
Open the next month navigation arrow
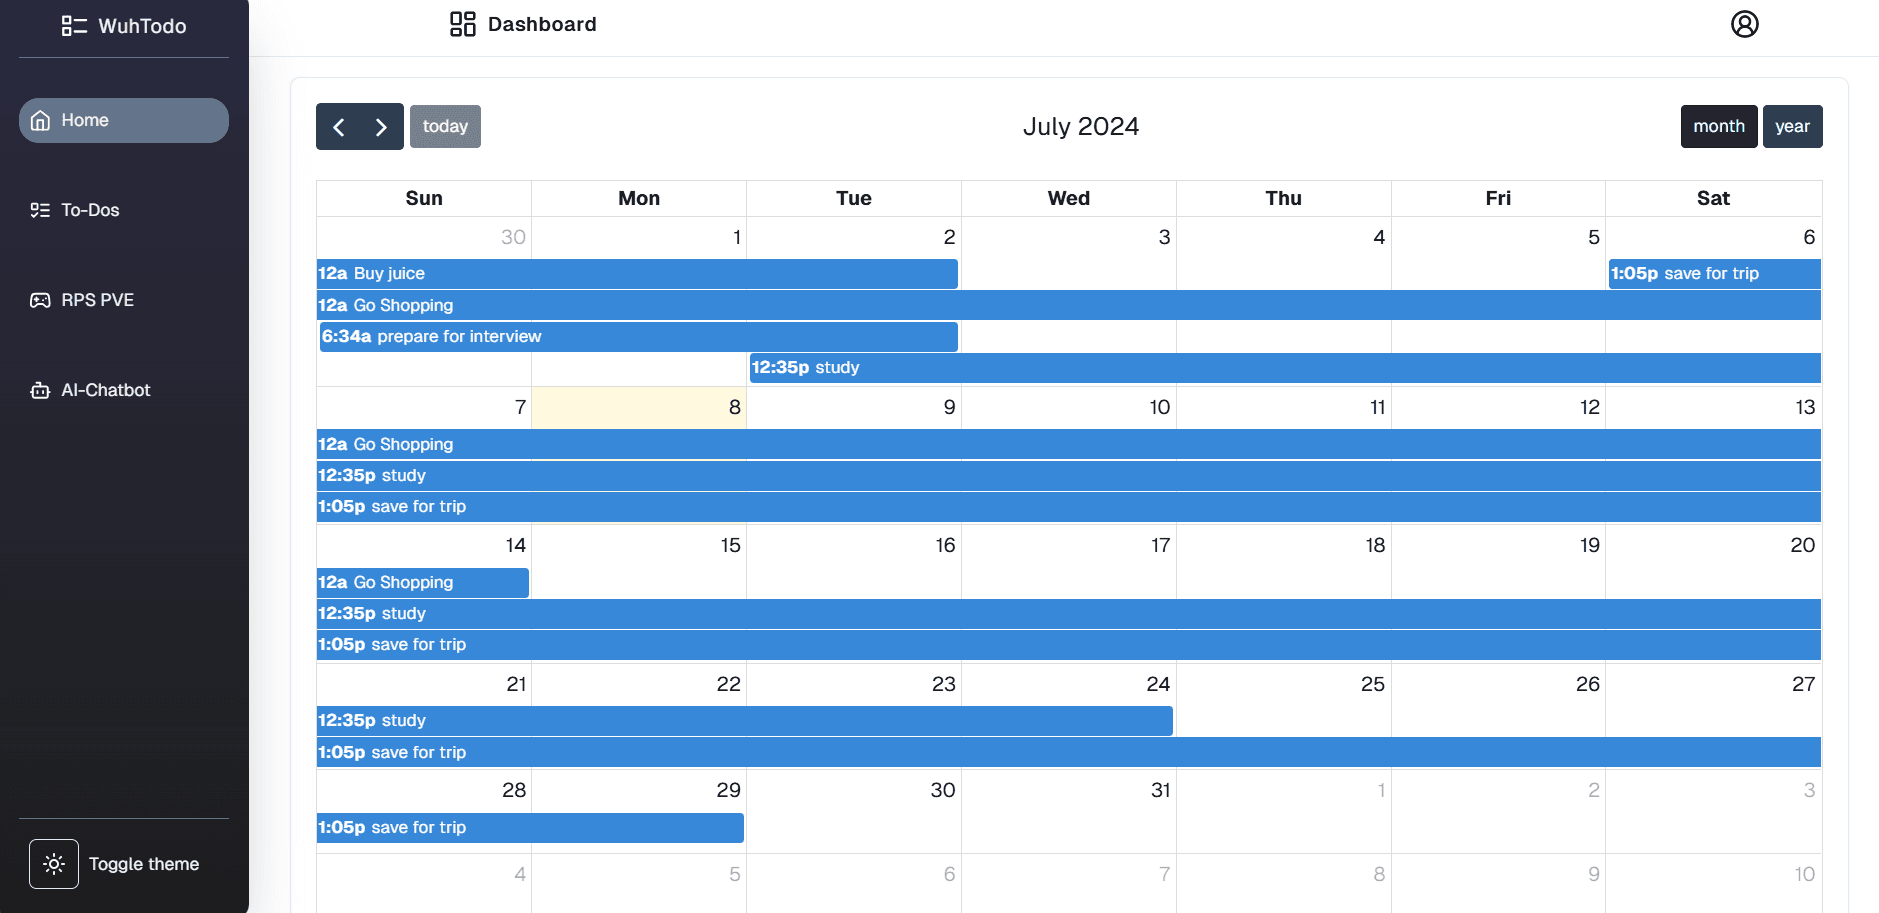380,126
